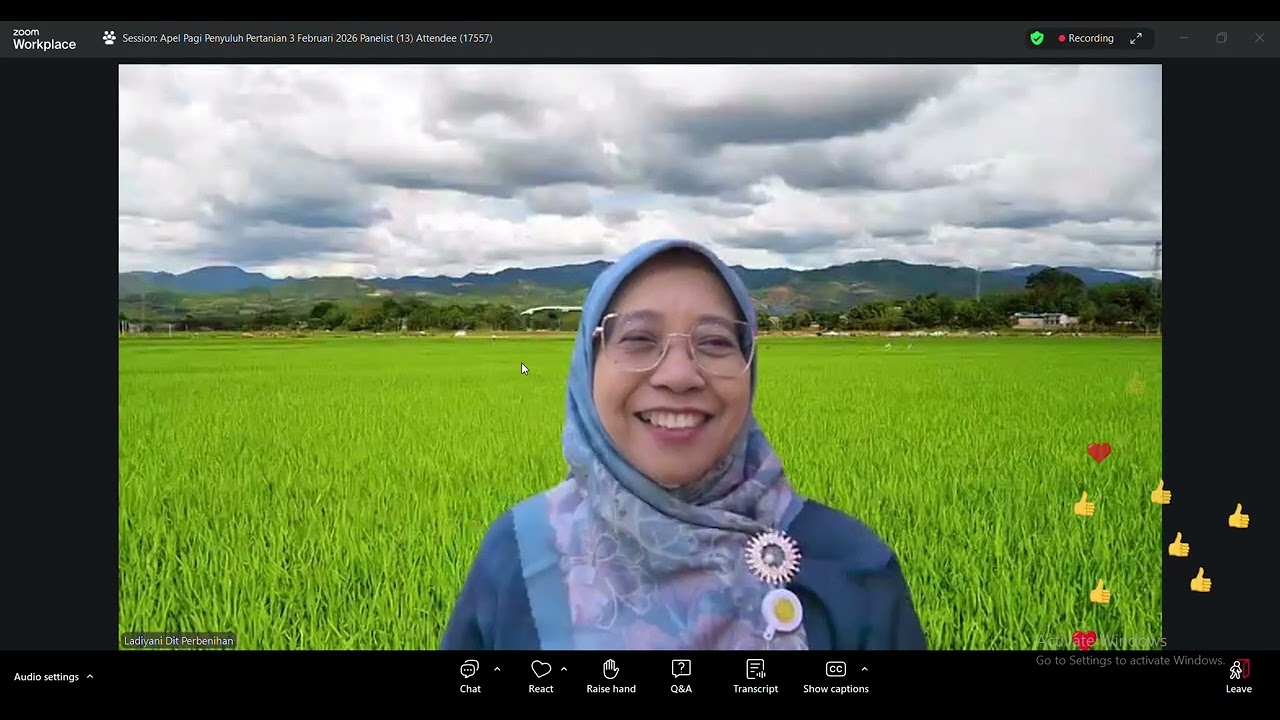Open the Transcript panel

755,677
